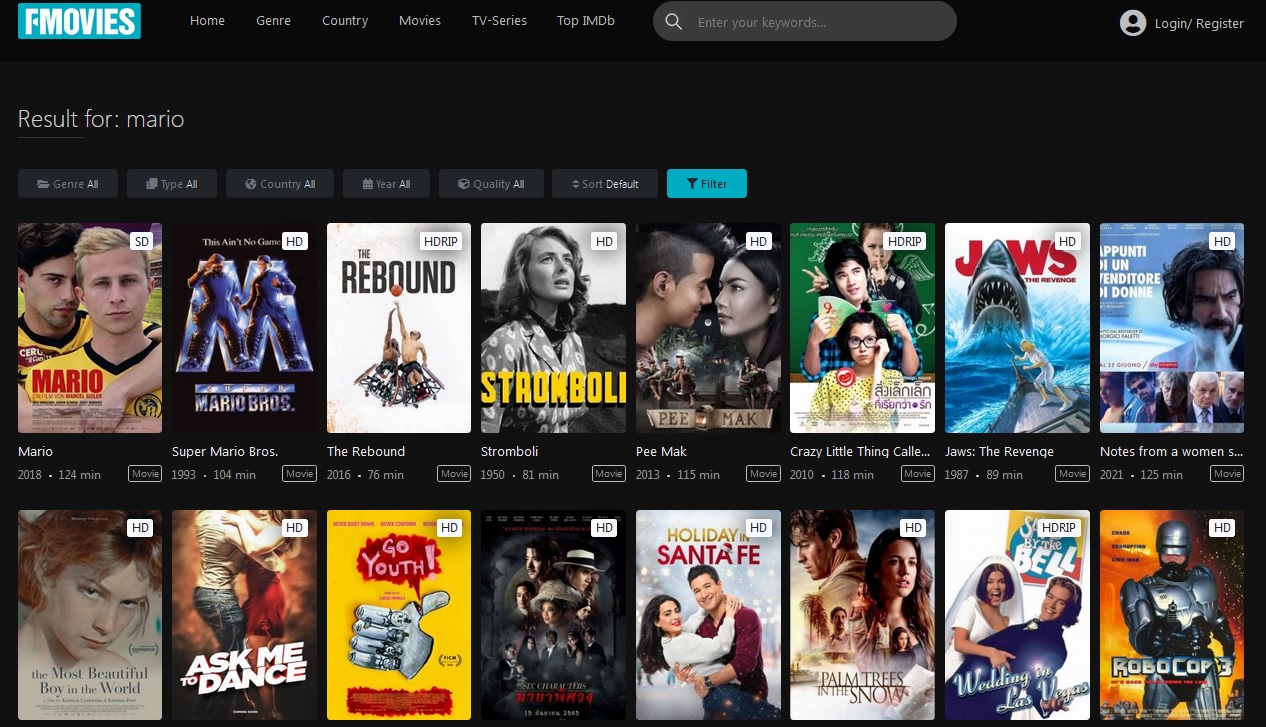Open the RoboCop 3 poster
This screenshot has width=1266, height=727.
coord(1172,615)
